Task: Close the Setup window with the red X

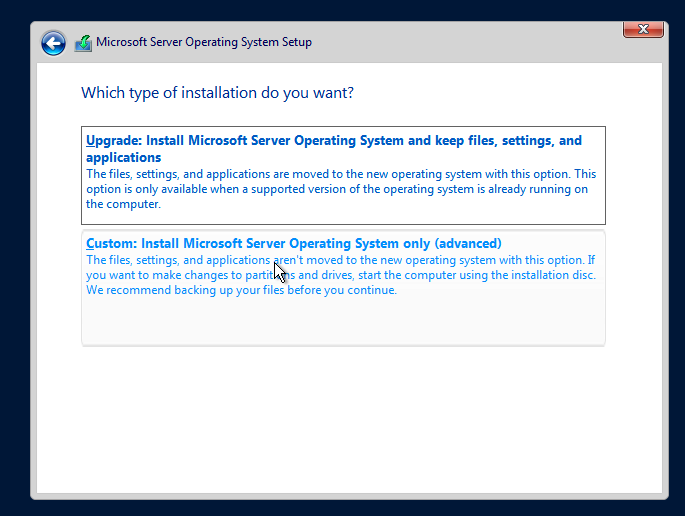Action: coord(643,29)
